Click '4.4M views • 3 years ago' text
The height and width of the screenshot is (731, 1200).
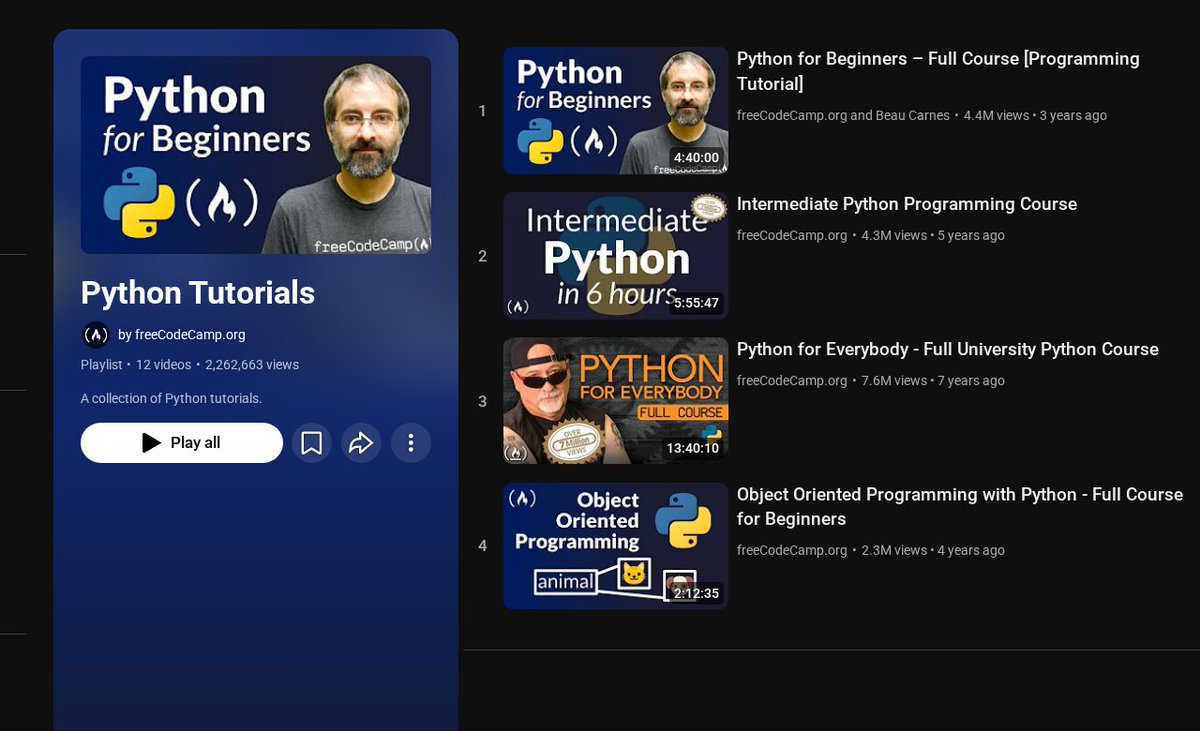pos(1035,115)
